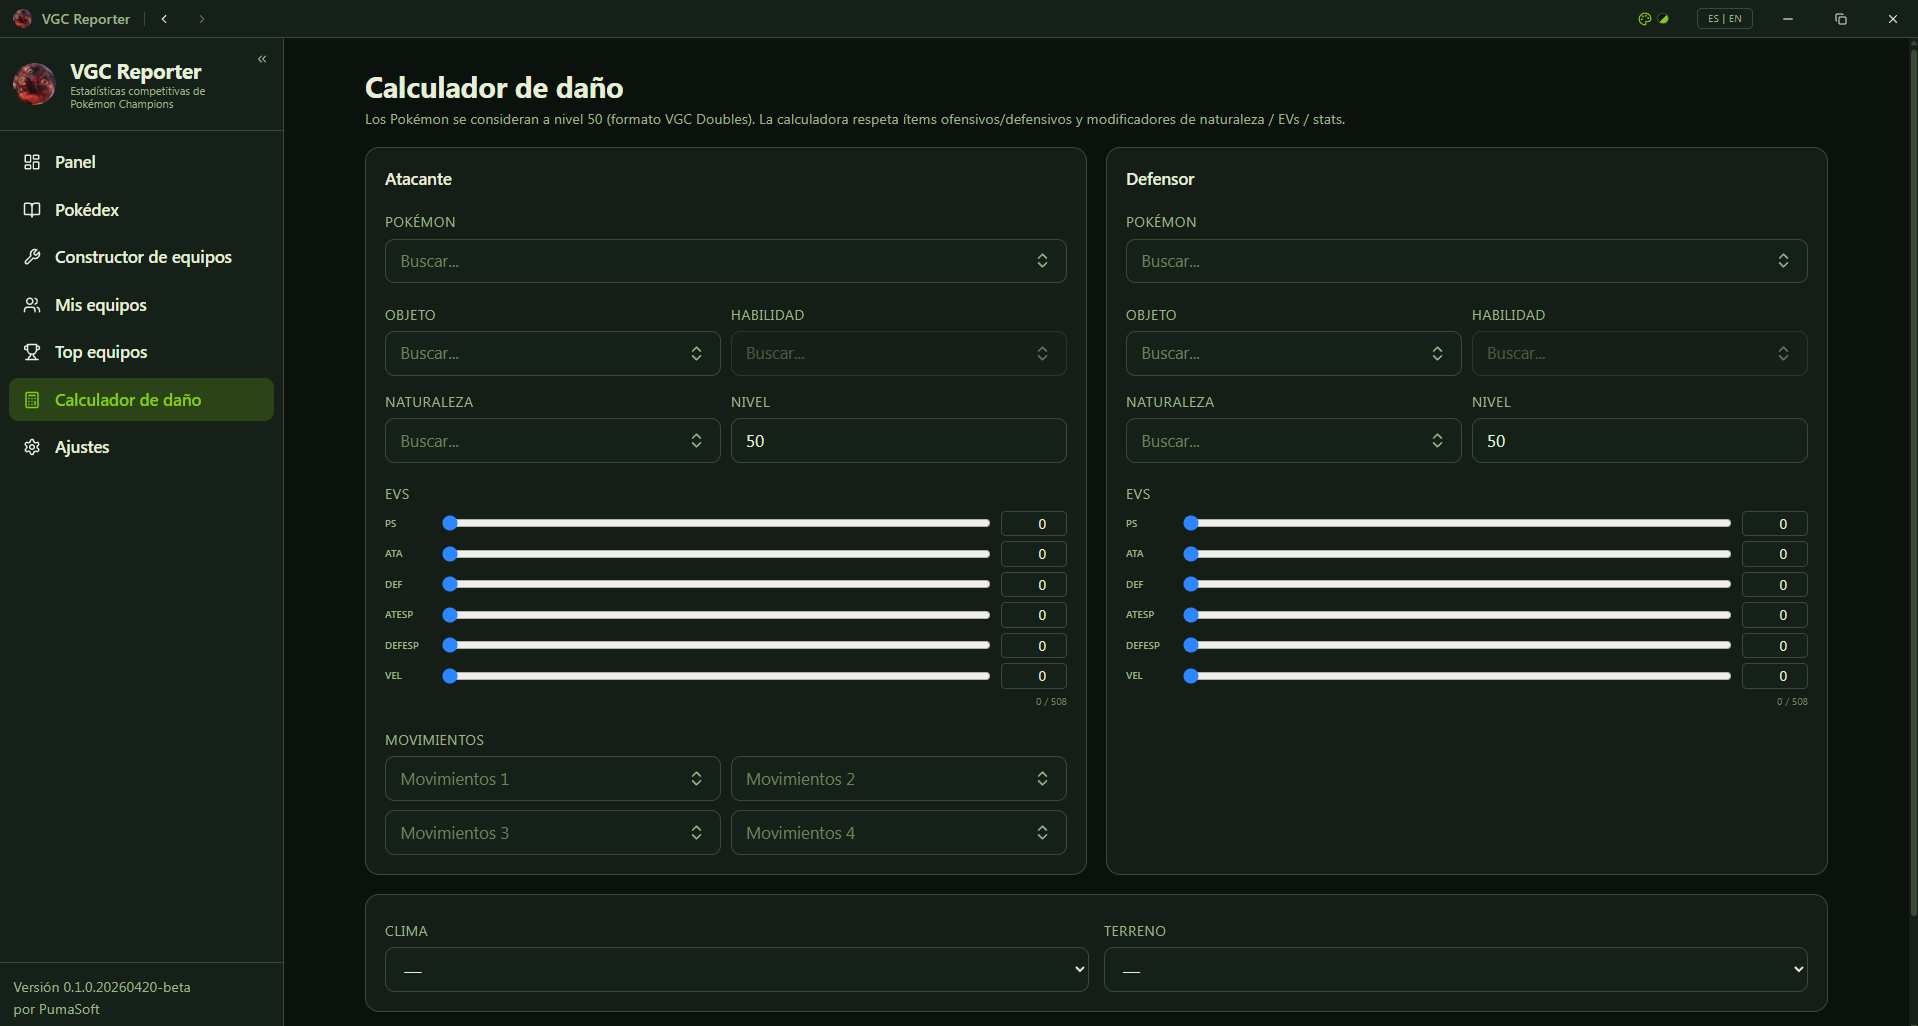Image resolution: width=1918 pixels, height=1026 pixels.
Task: Click the 'por PumaSoft' credit text
Action: [57, 1009]
